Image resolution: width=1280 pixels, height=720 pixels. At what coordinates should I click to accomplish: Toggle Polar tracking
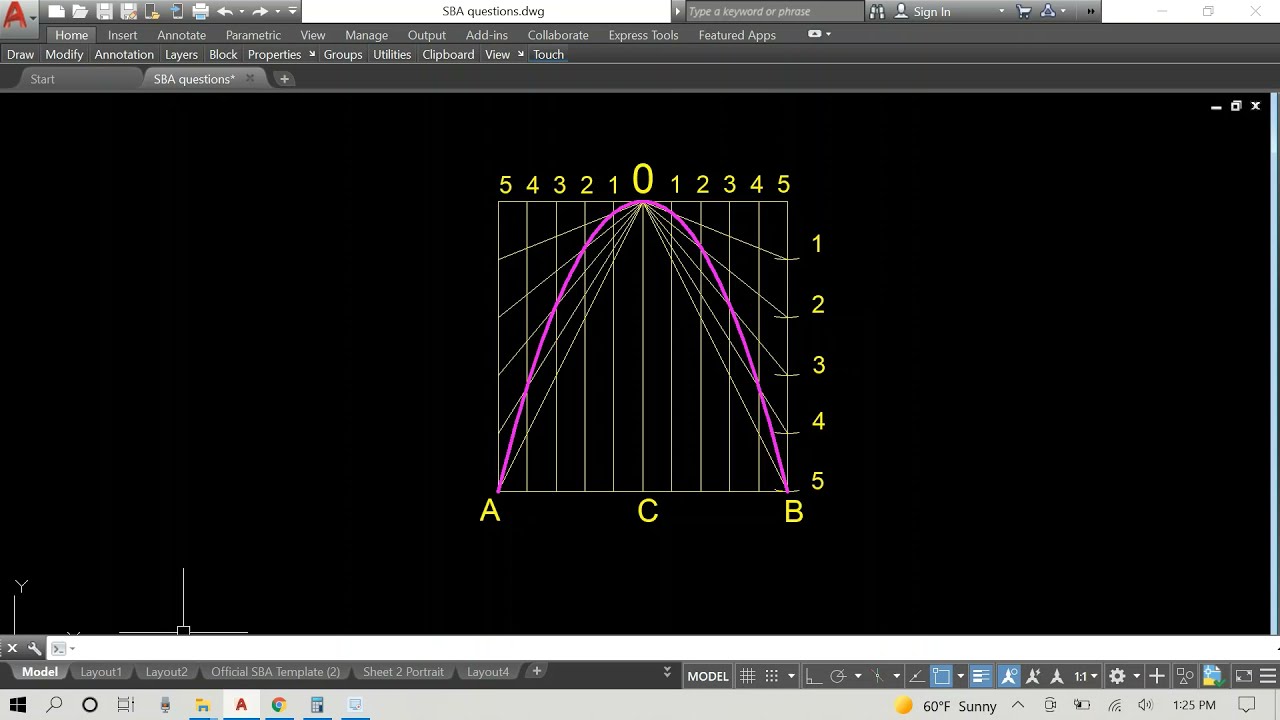point(838,676)
